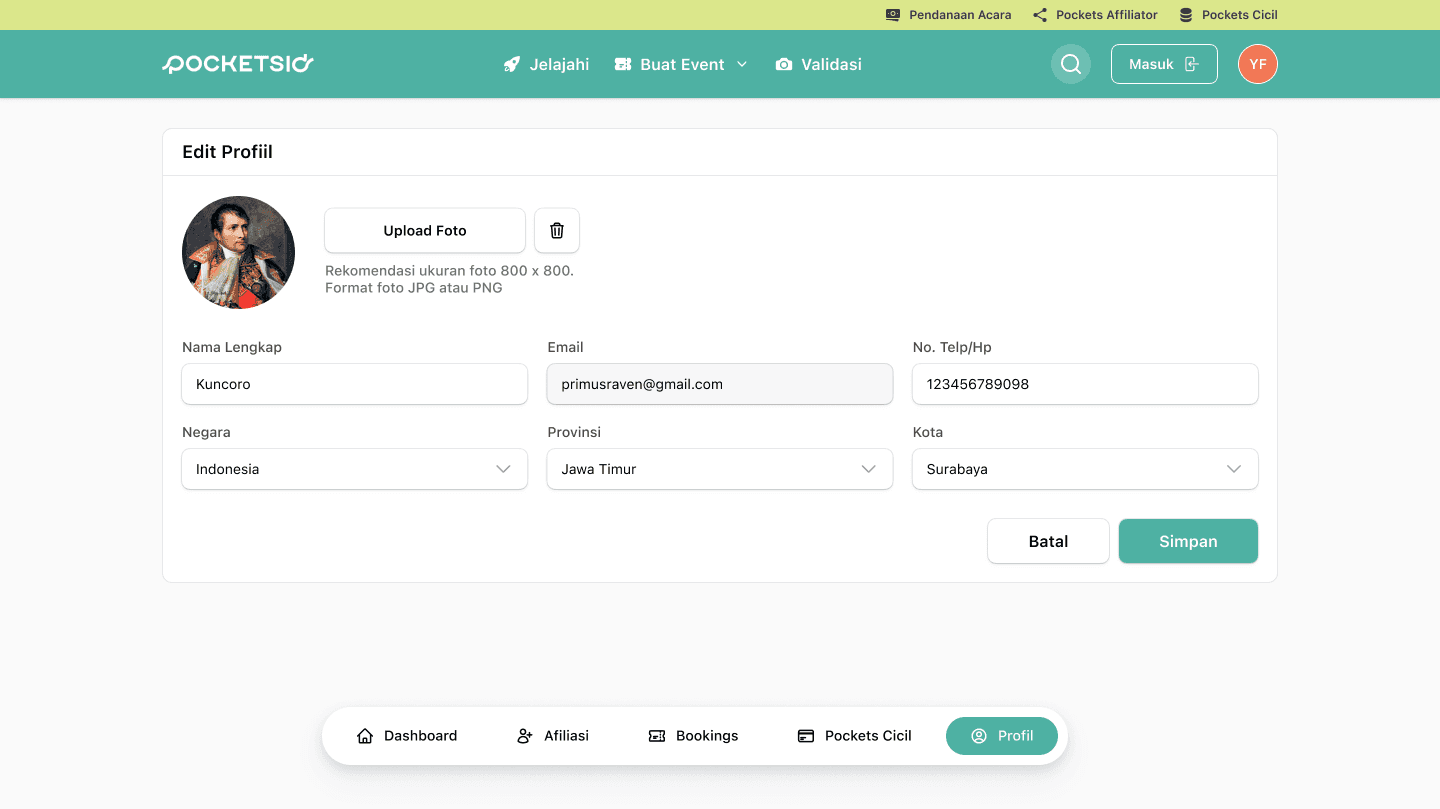Open the Pockets Affiliator link
The image size is (1440, 809).
(x=1095, y=15)
